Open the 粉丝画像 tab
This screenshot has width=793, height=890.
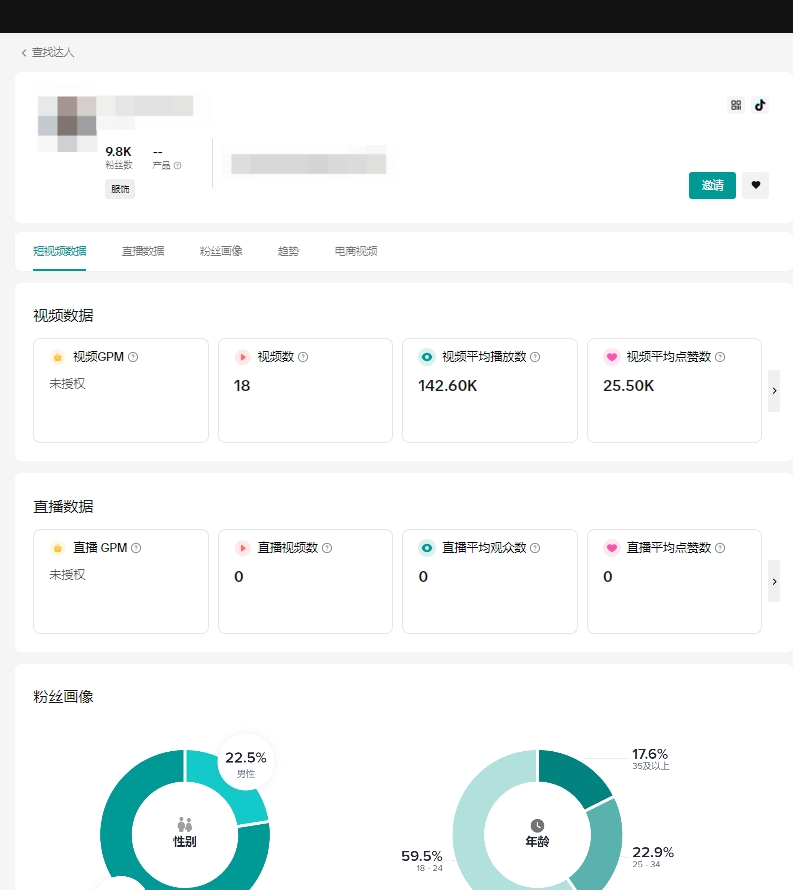pyautogui.click(x=221, y=251)
